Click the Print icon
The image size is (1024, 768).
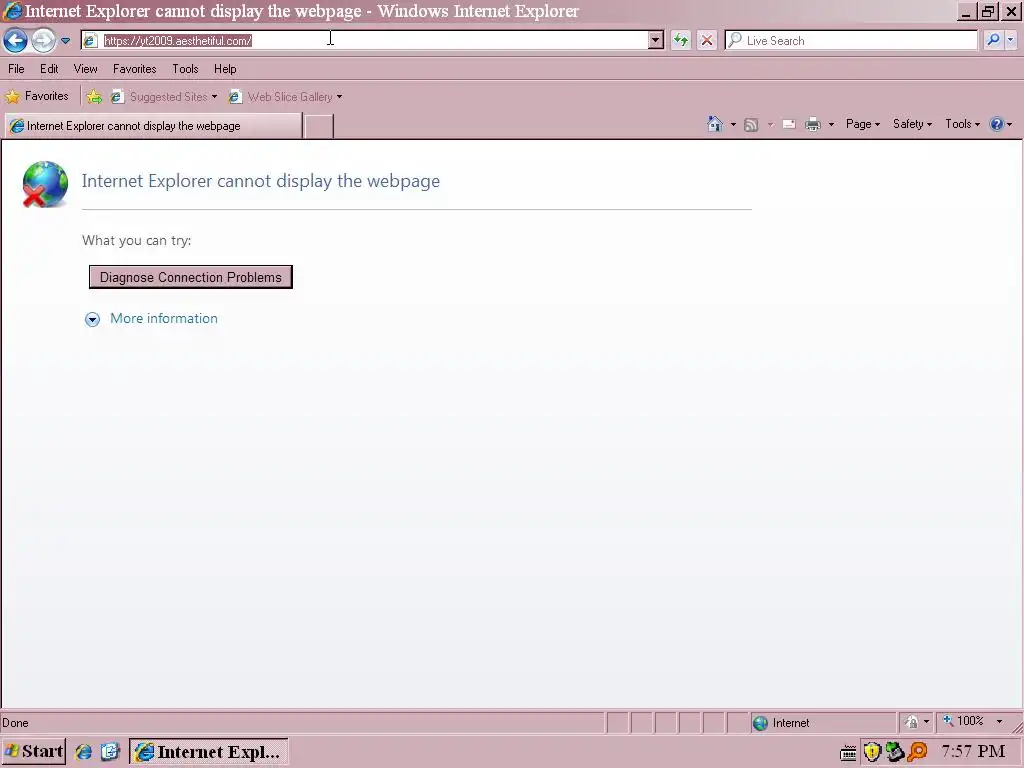tap(812, 124)
